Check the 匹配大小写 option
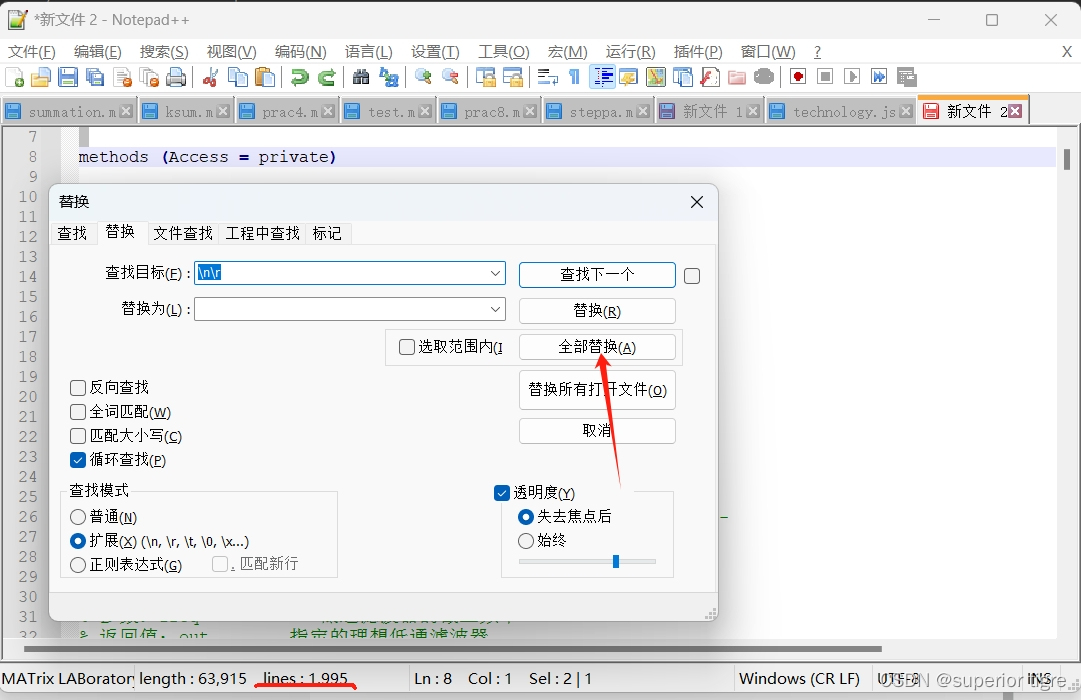1081x700 pixels. click(77, 435)
